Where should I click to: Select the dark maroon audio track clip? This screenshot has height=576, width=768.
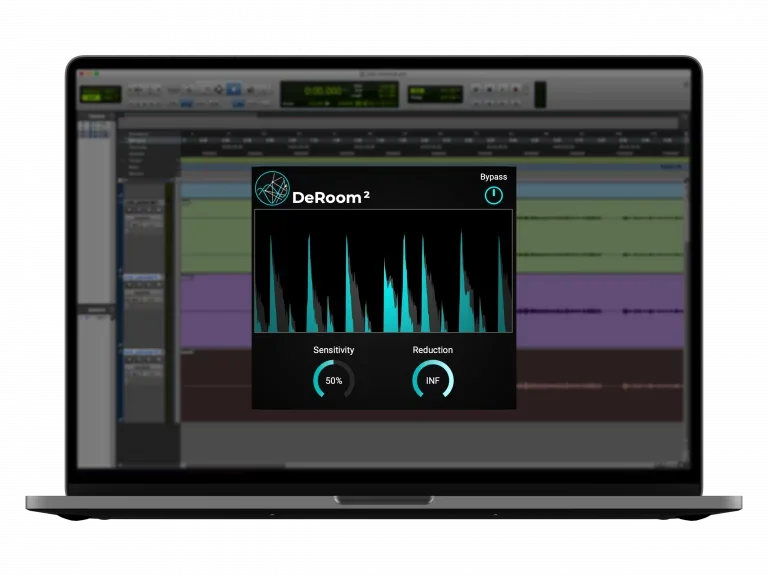pos(600,385)
